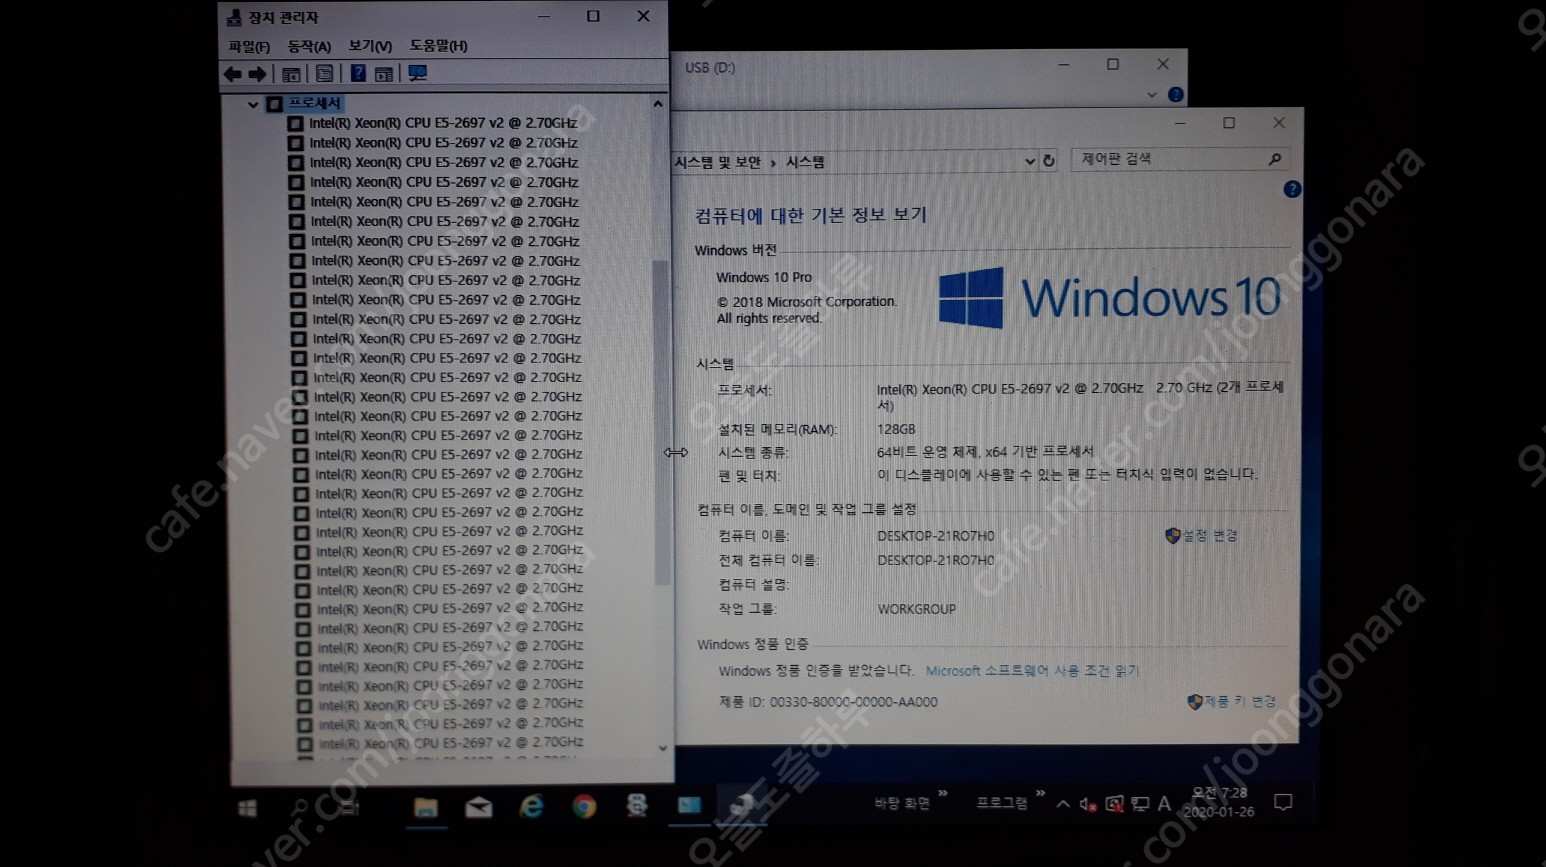1546x867 pixels.
Task: Switch to the Device Manager taskbar icon
Action: click(x=742, y=805)
